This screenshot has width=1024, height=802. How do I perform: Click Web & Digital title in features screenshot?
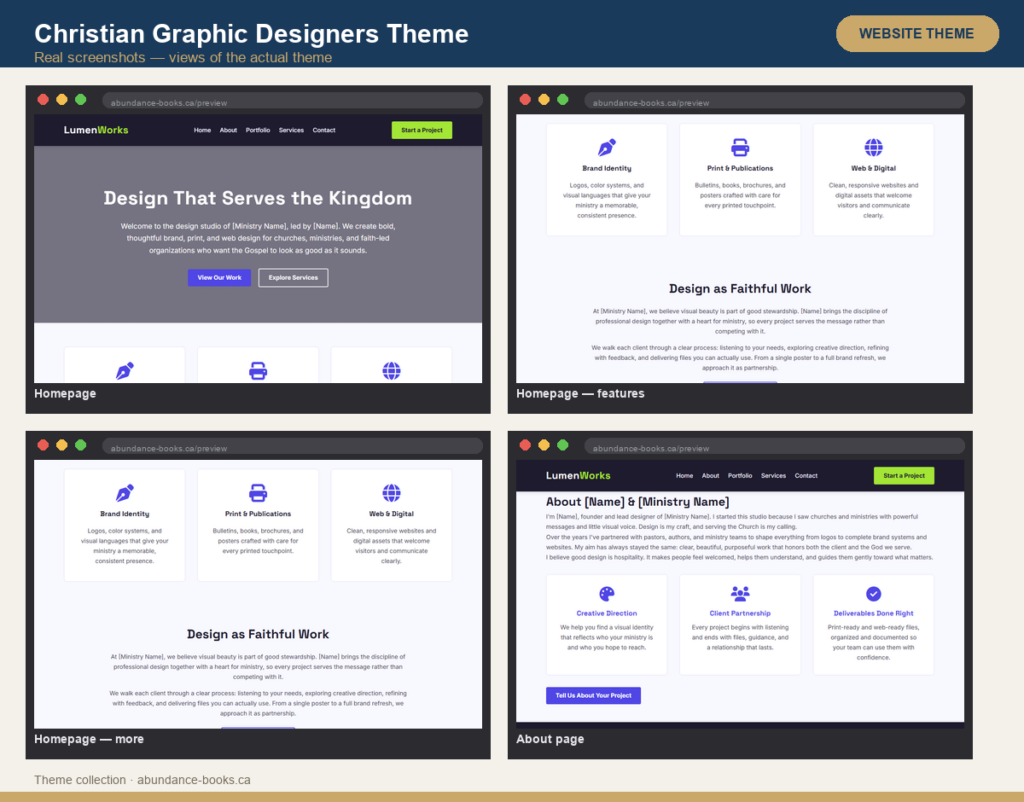(874, 168)
